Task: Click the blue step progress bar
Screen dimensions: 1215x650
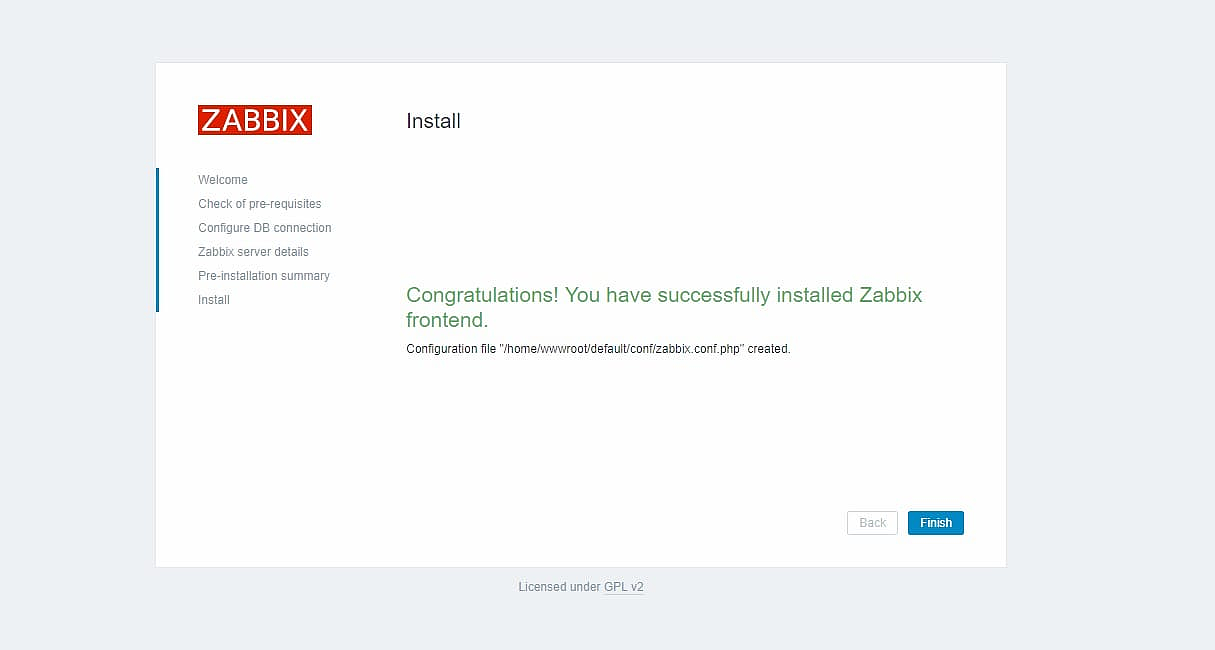Action: tap(157, 240)
